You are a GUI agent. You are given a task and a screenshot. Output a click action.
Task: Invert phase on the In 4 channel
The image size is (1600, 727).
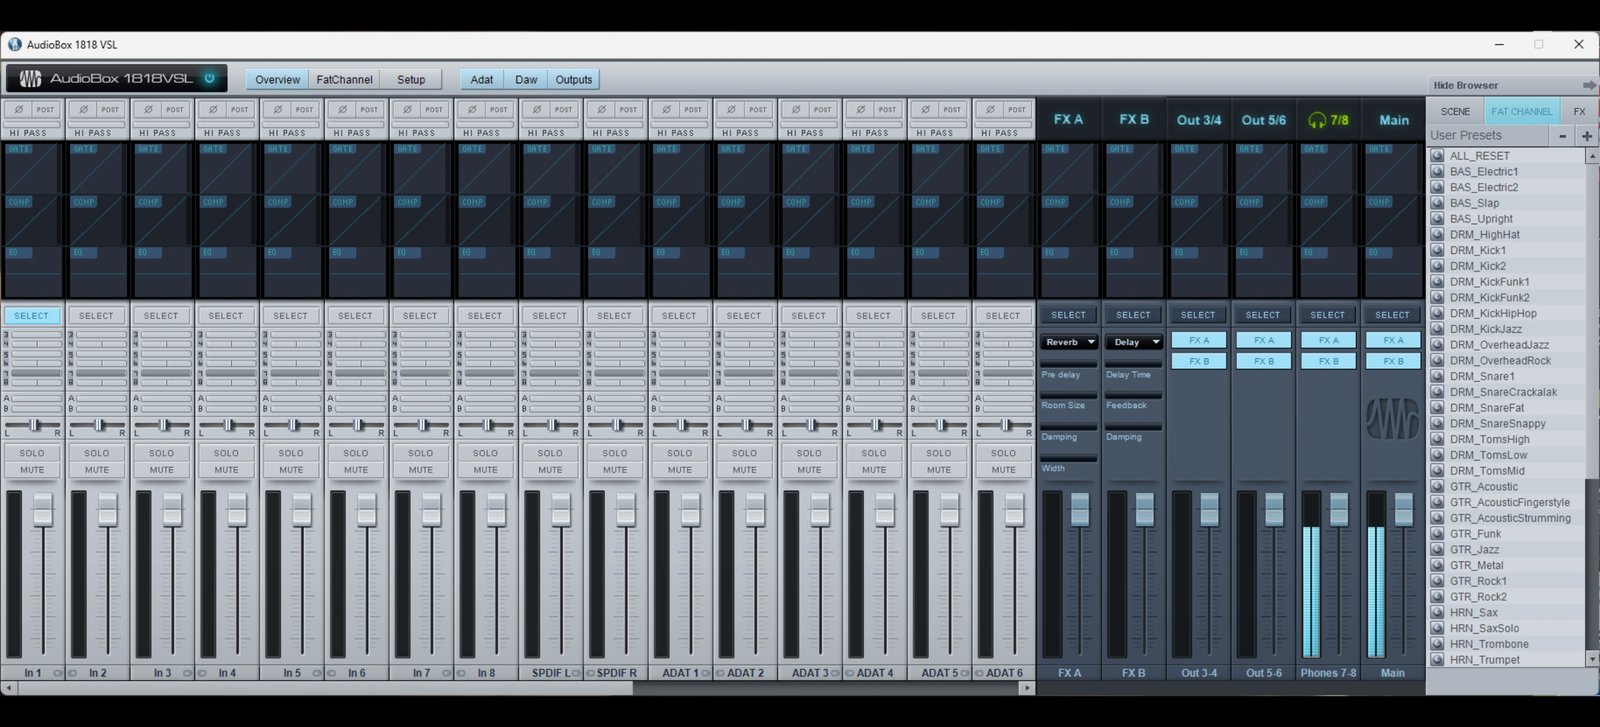pos(213,110)
